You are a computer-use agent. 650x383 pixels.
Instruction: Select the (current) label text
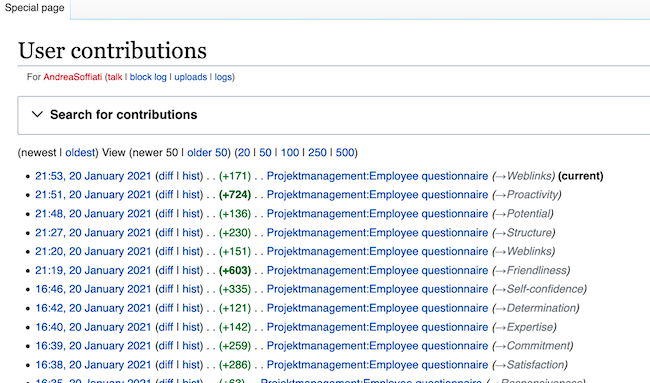(580, 176)
